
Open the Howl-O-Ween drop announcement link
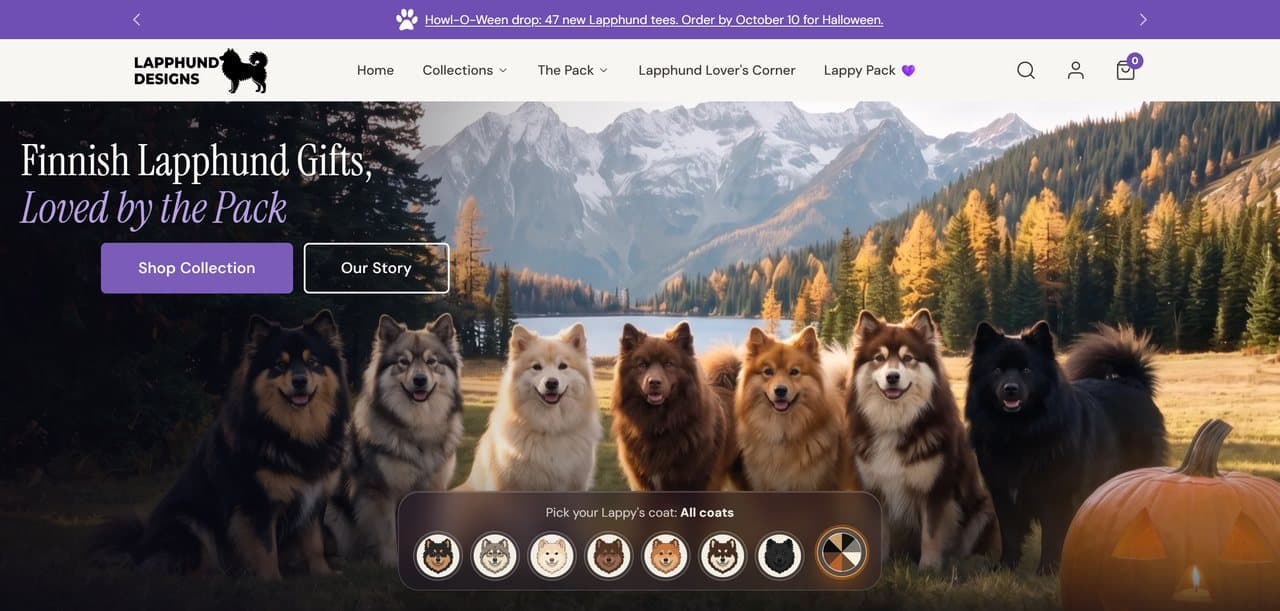click(x=654, y=19)
